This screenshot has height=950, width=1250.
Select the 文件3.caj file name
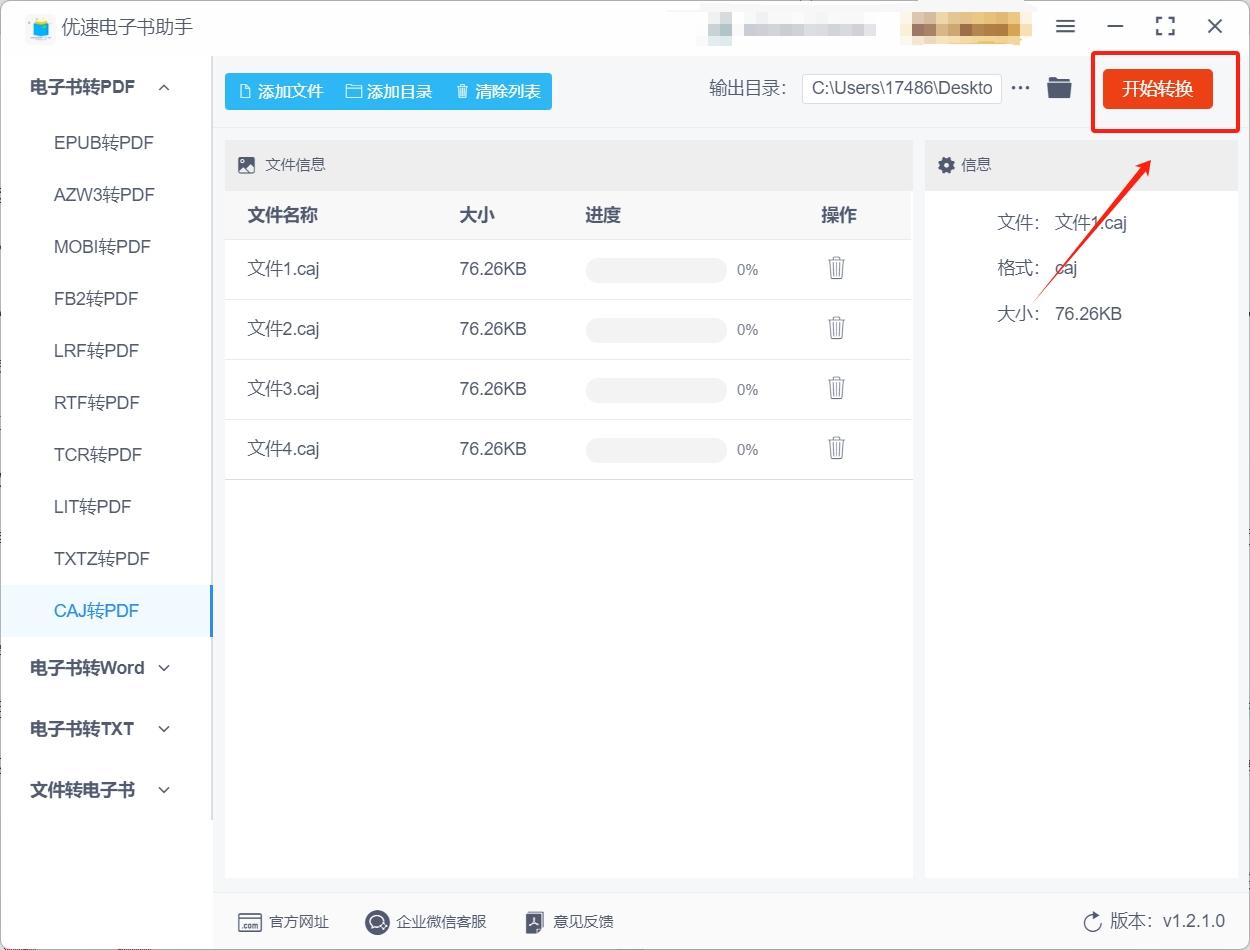284,389
